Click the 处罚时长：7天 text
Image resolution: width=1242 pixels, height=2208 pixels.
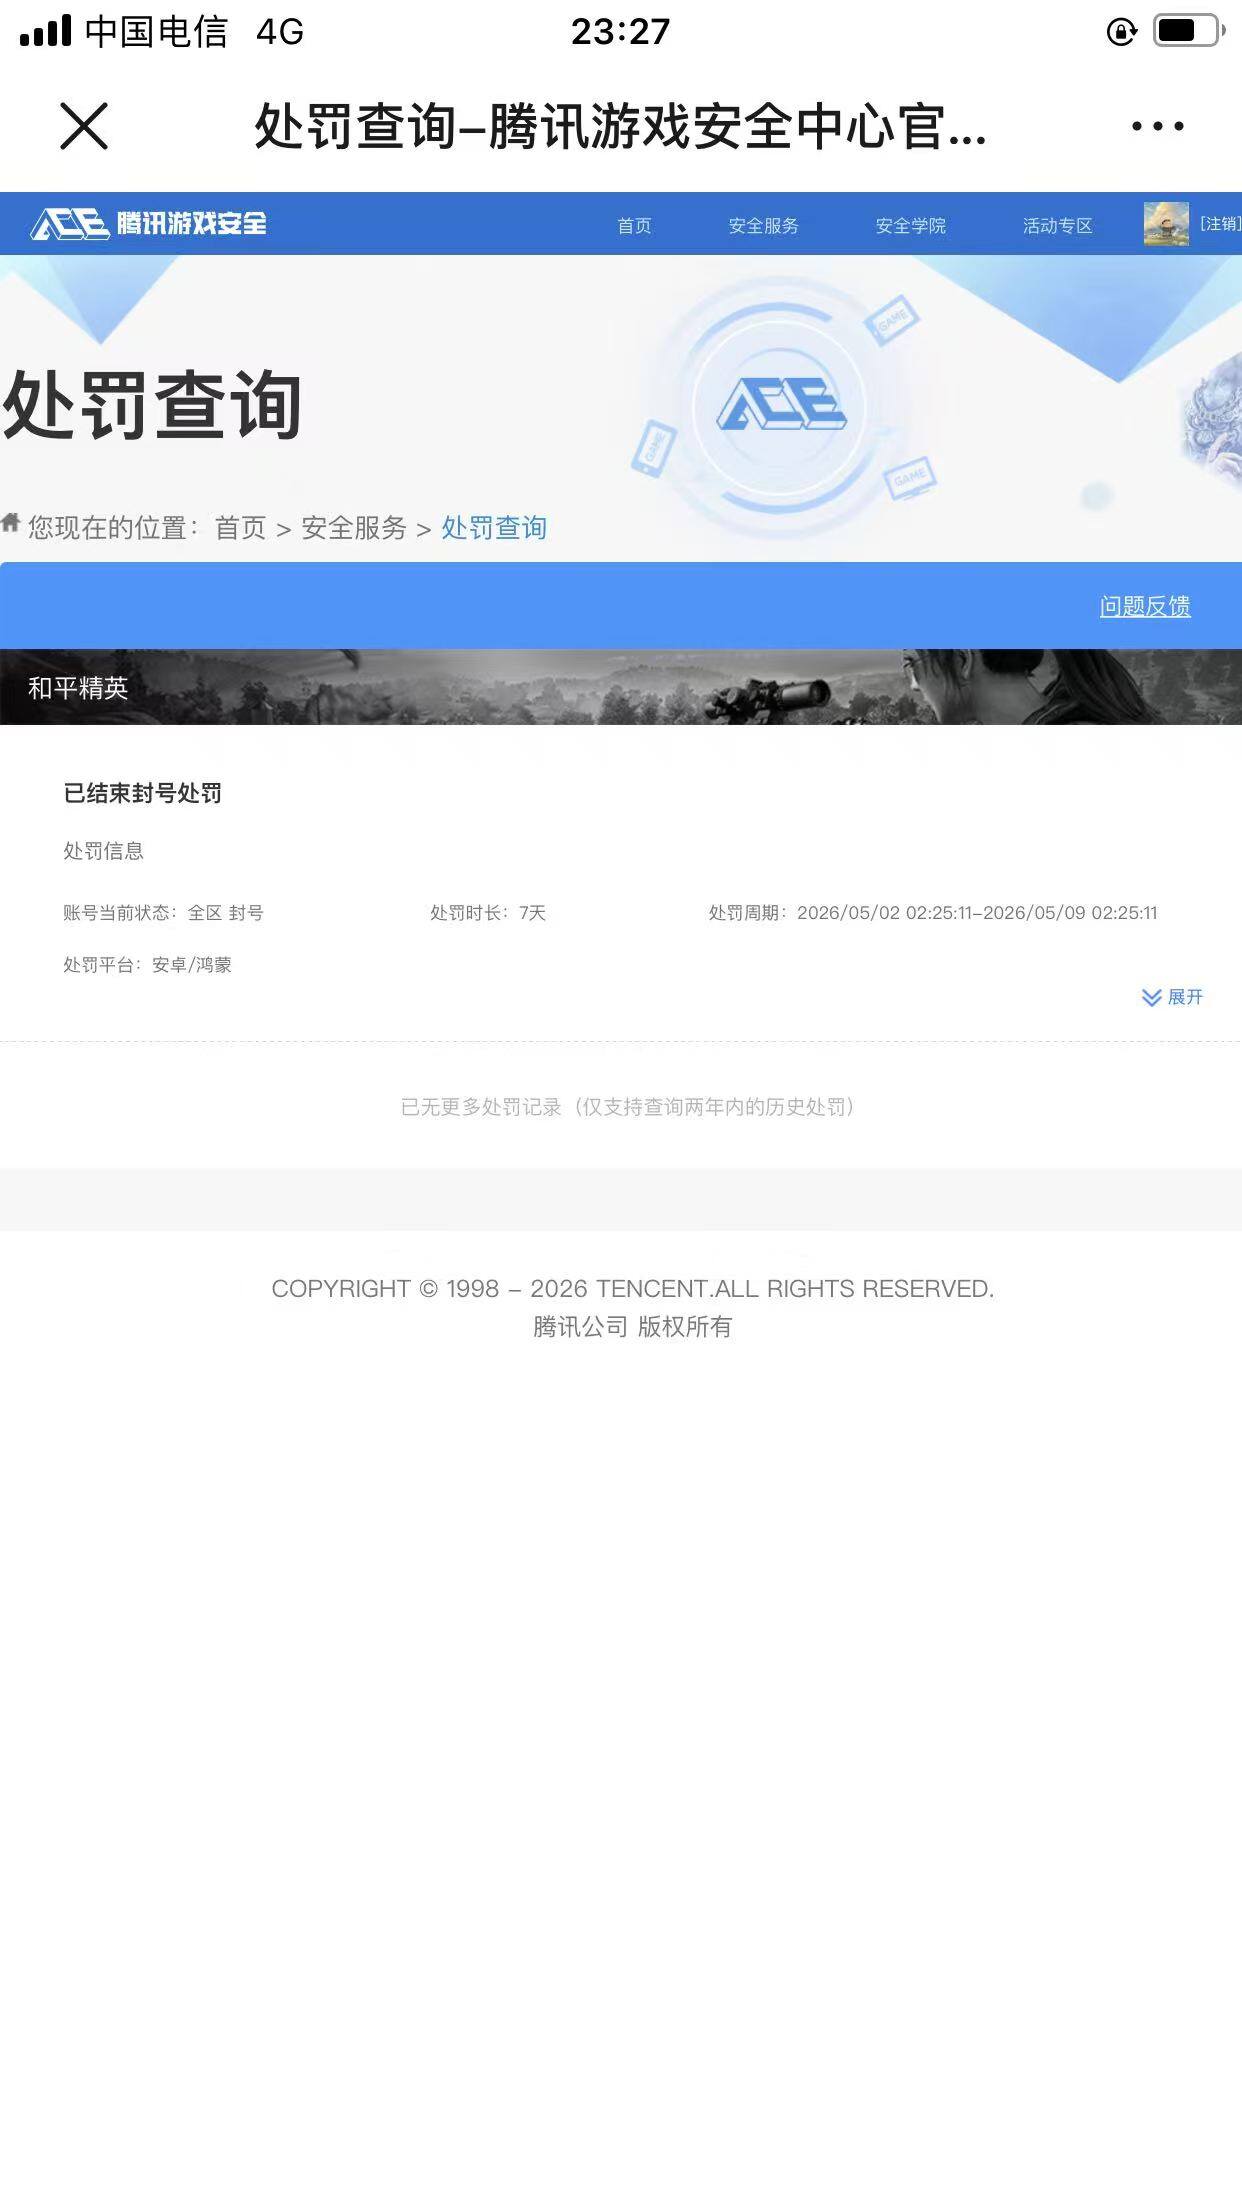pyautogui.click(x=488, y=913)
